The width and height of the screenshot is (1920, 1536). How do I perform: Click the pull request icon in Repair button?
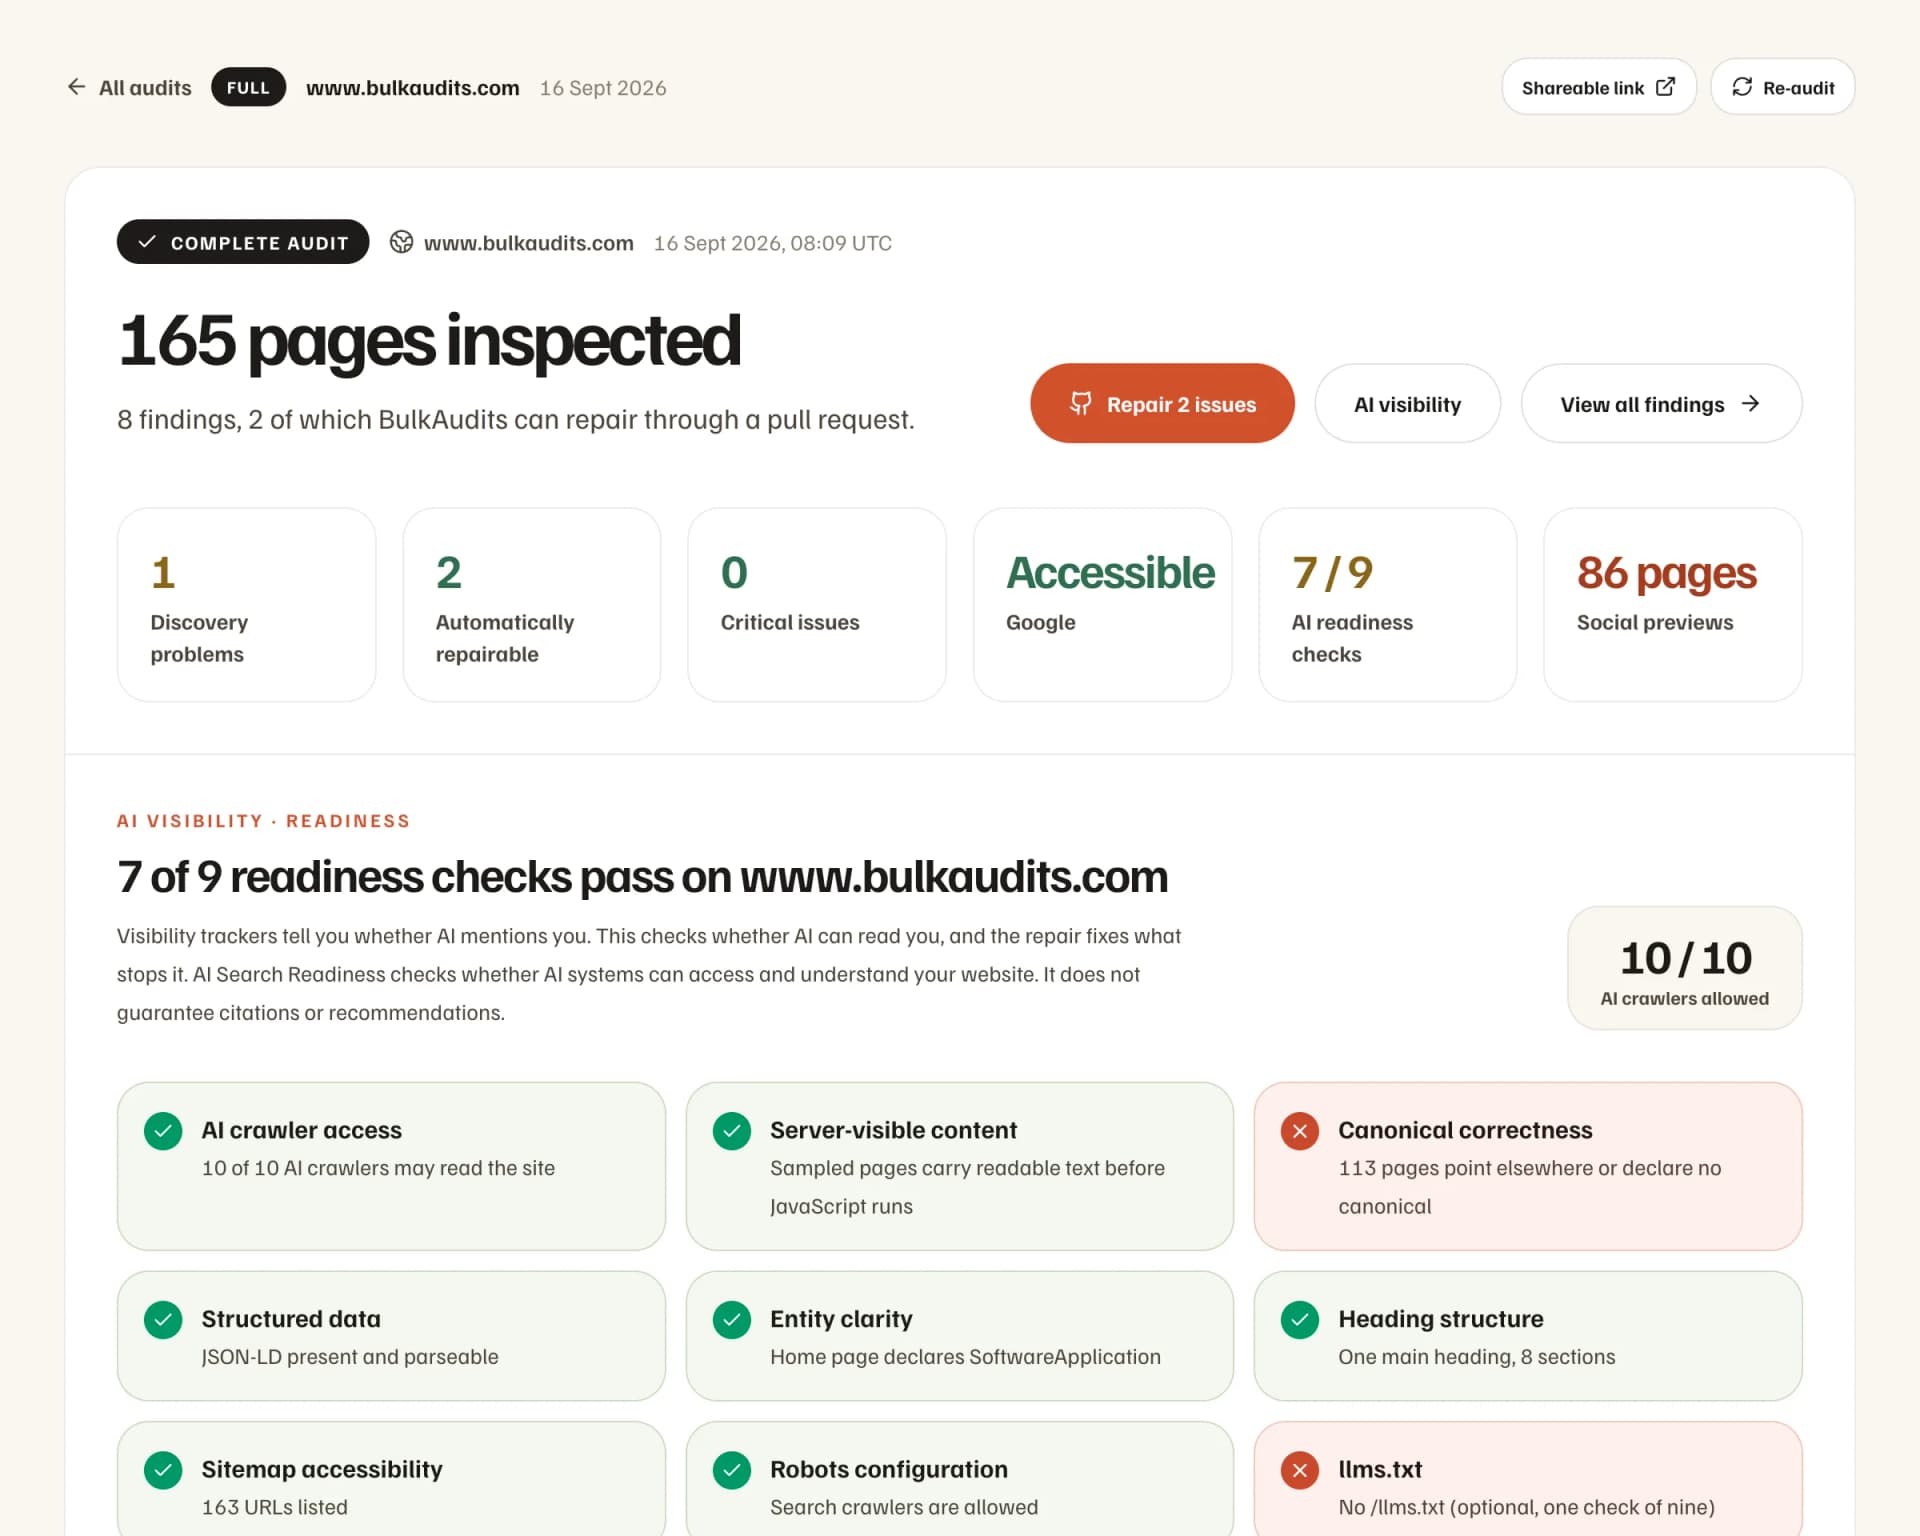point(1081,403)
